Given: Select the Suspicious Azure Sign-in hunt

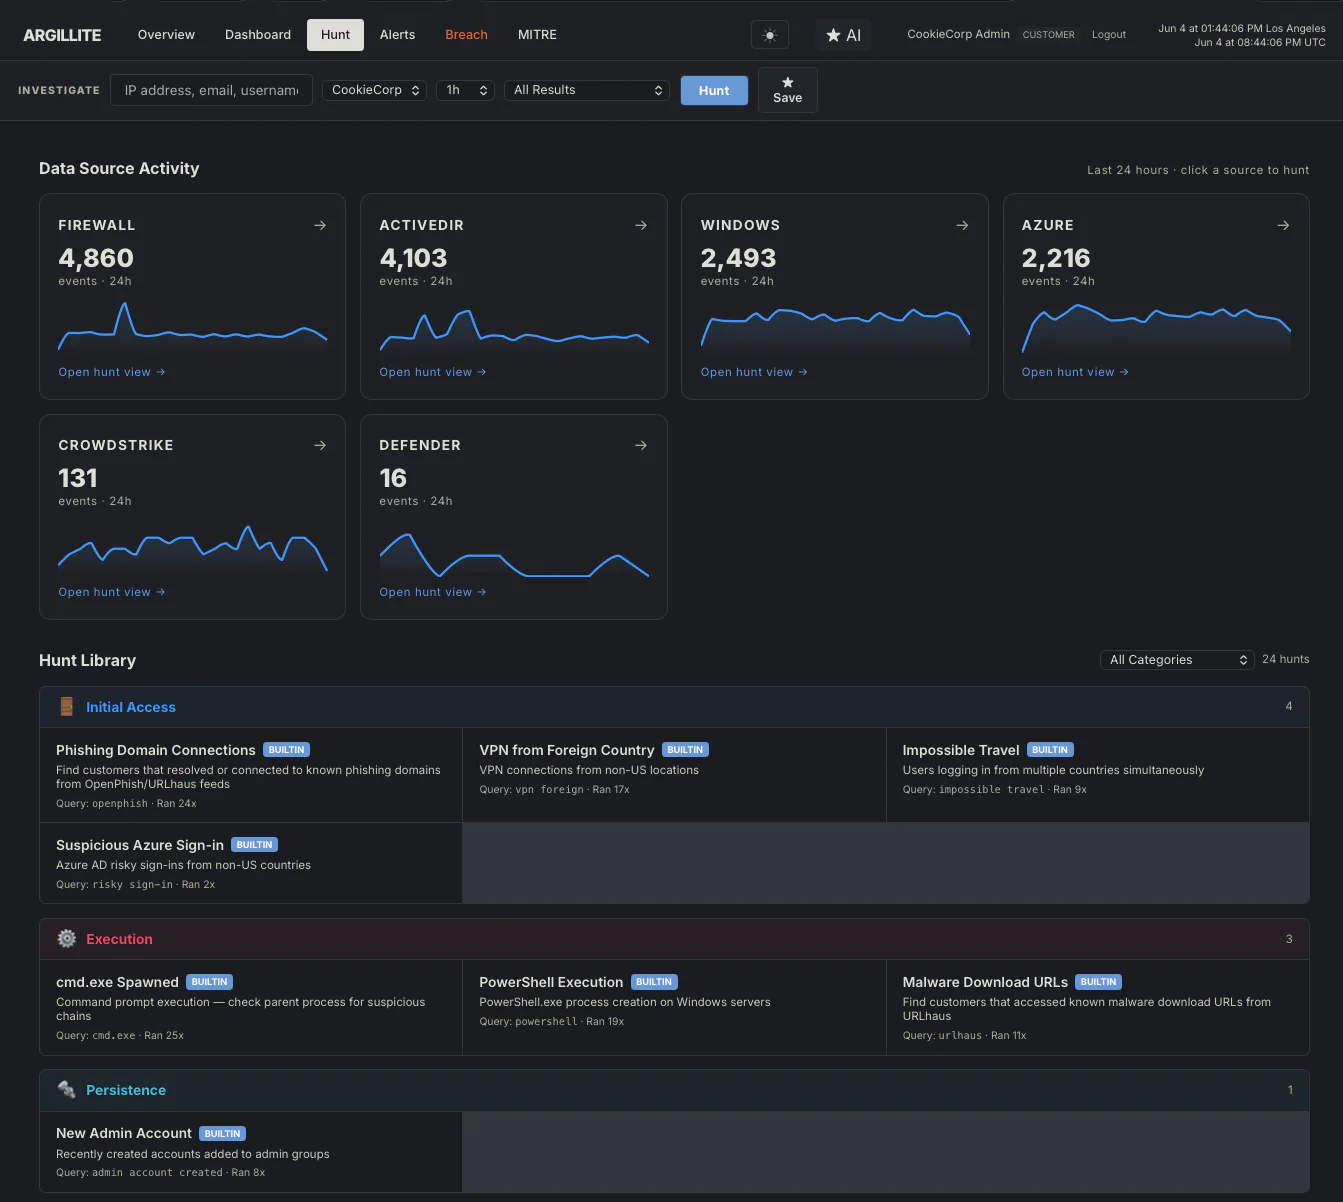Looking at the screenshot, I should tap(251, 863).
